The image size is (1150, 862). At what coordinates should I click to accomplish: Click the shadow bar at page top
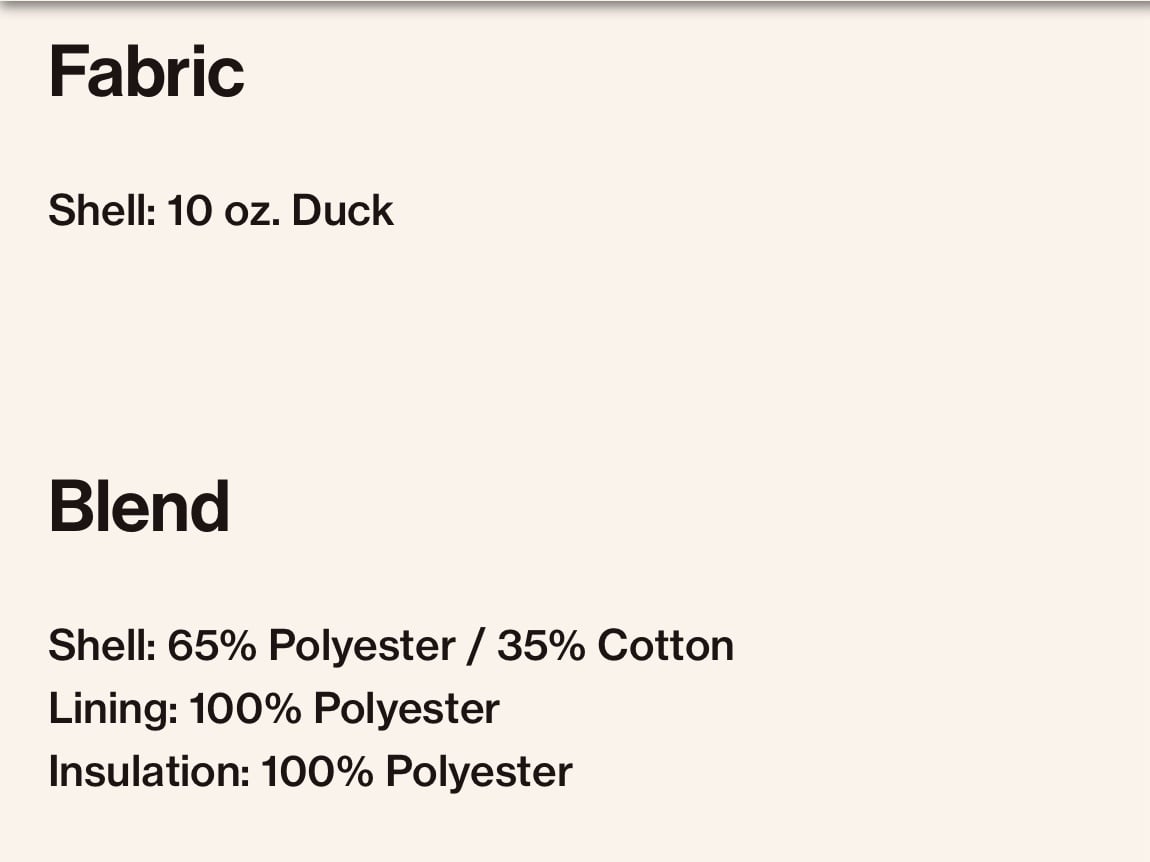point(575,5)
